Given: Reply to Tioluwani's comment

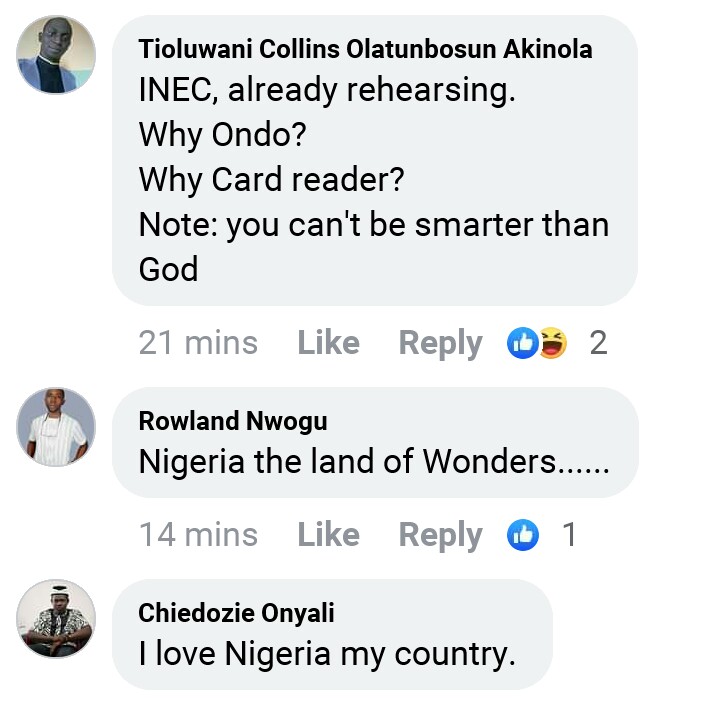Looking at the screenshot, I should coord(440,343).
